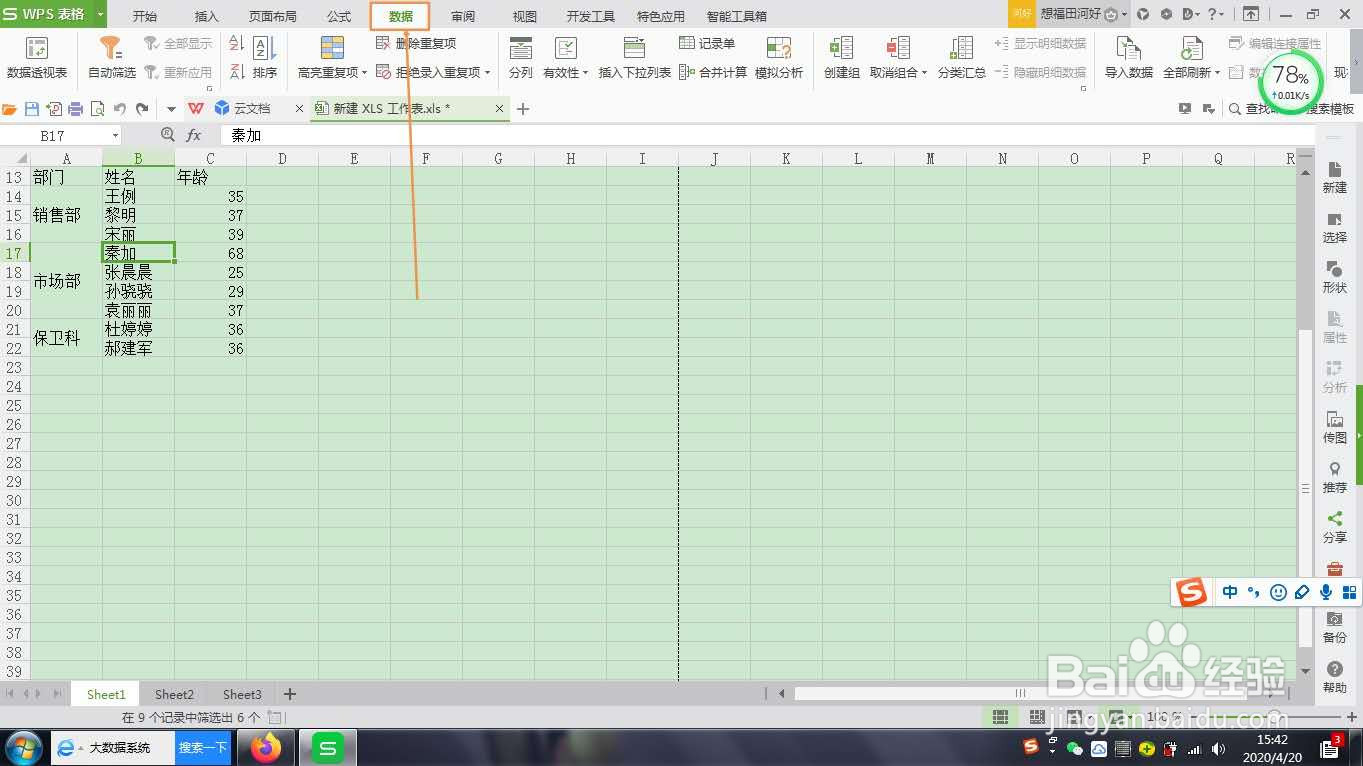Screen dimensions: 1363x766
Task: Sort descending with the Z-A icon
Action: [237, 72]
